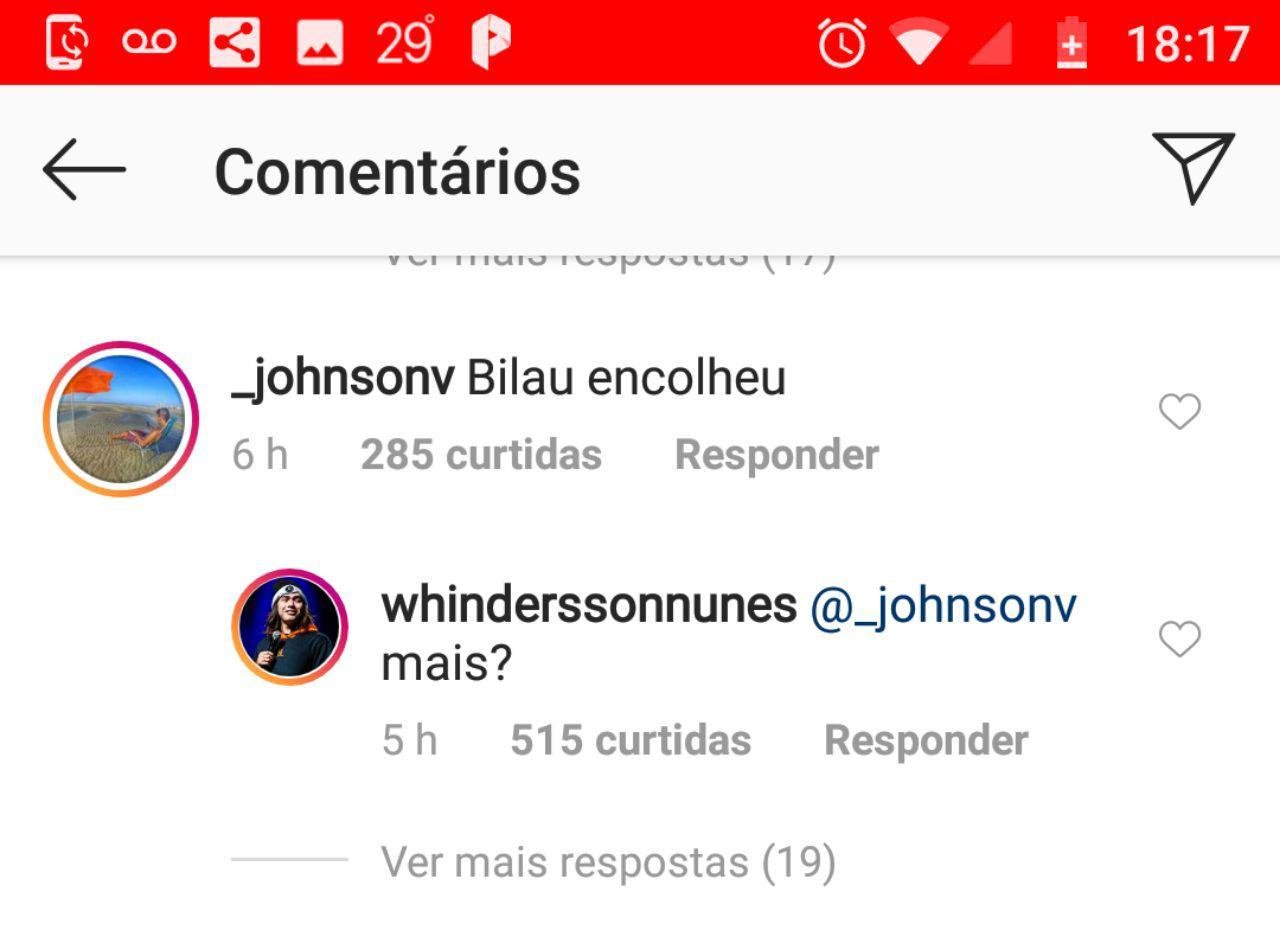The width and height of the screenshot is (1280, 943).
Task: Tap the alarm clock status icon
Action: coord(842,44)
